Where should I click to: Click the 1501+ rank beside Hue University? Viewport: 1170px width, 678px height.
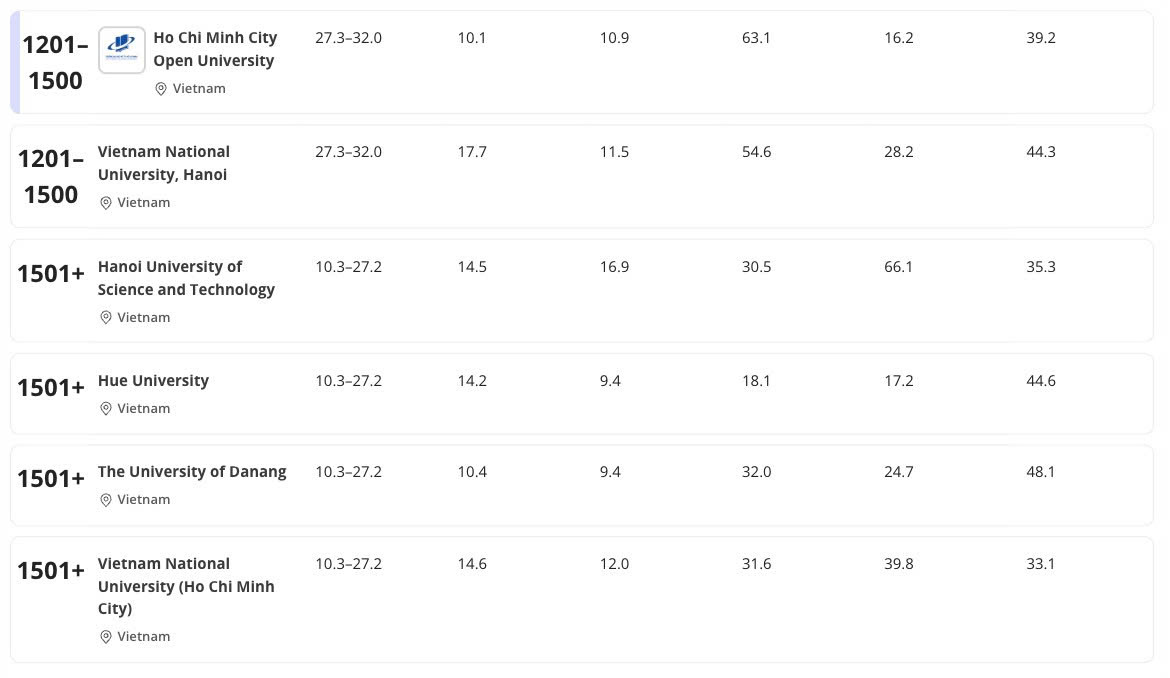click(x=51, y=387)
